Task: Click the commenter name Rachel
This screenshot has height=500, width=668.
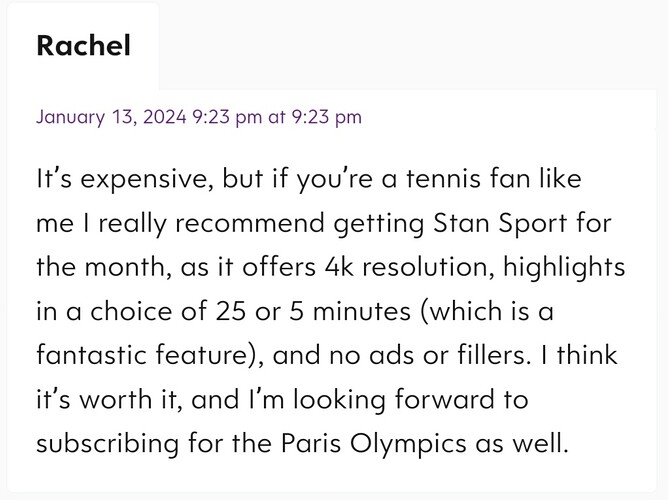Action: click(x=84, y=45)
